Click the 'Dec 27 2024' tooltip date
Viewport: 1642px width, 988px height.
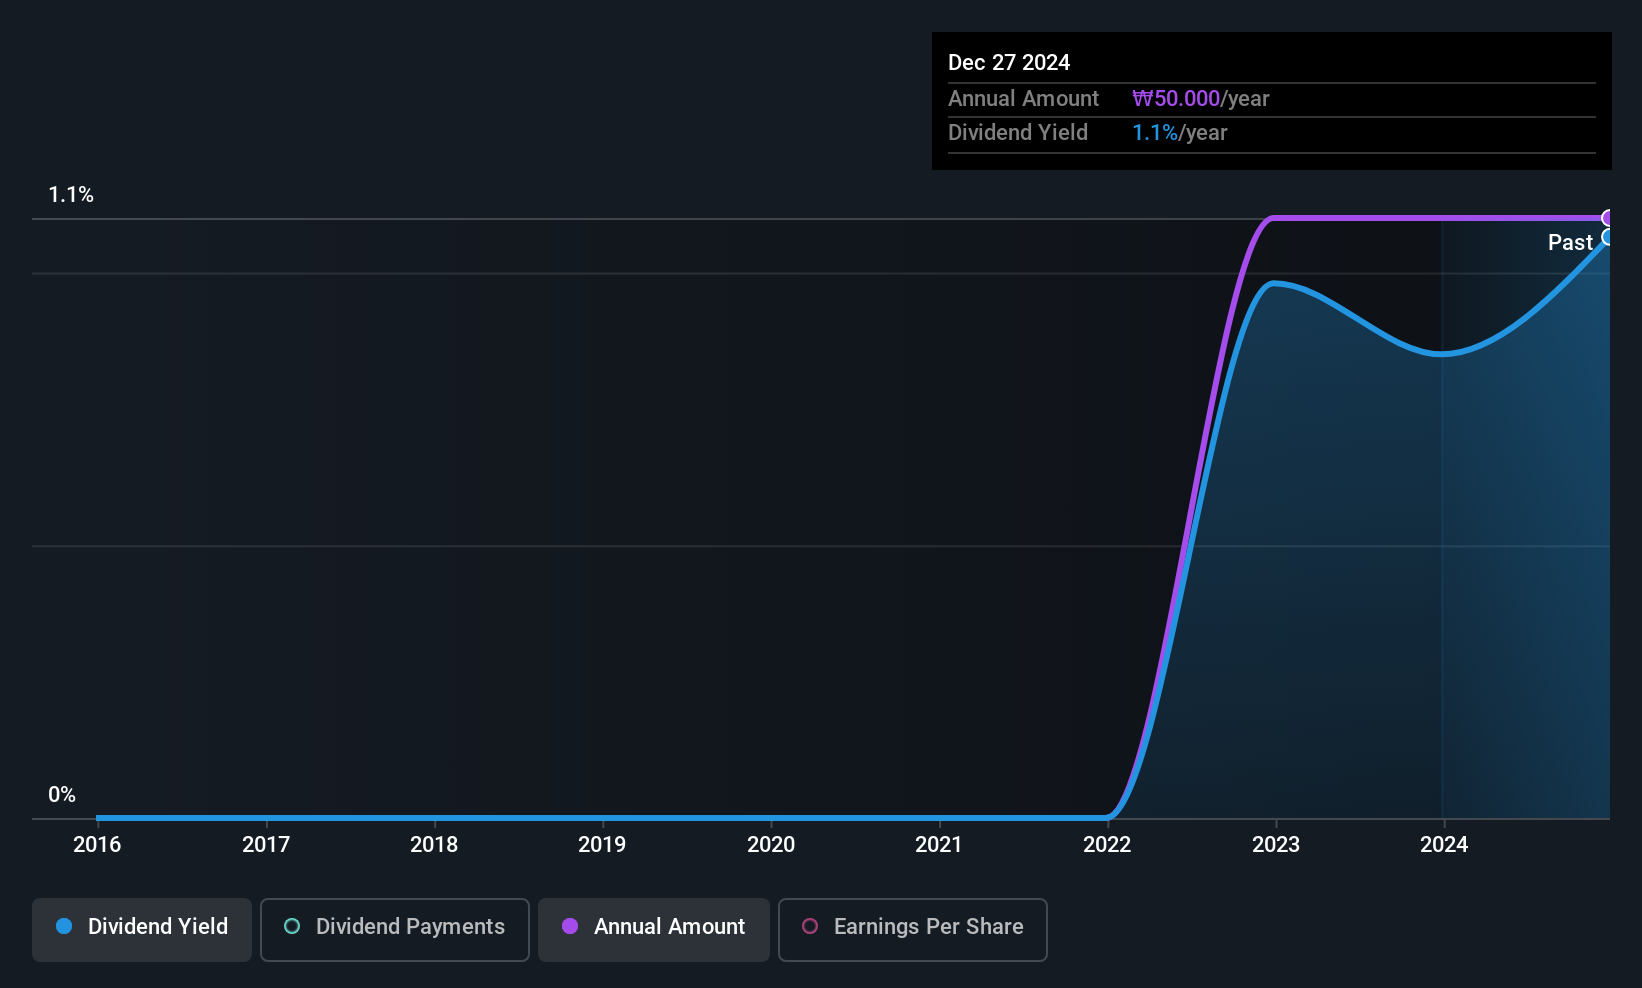coord(1009,63)
